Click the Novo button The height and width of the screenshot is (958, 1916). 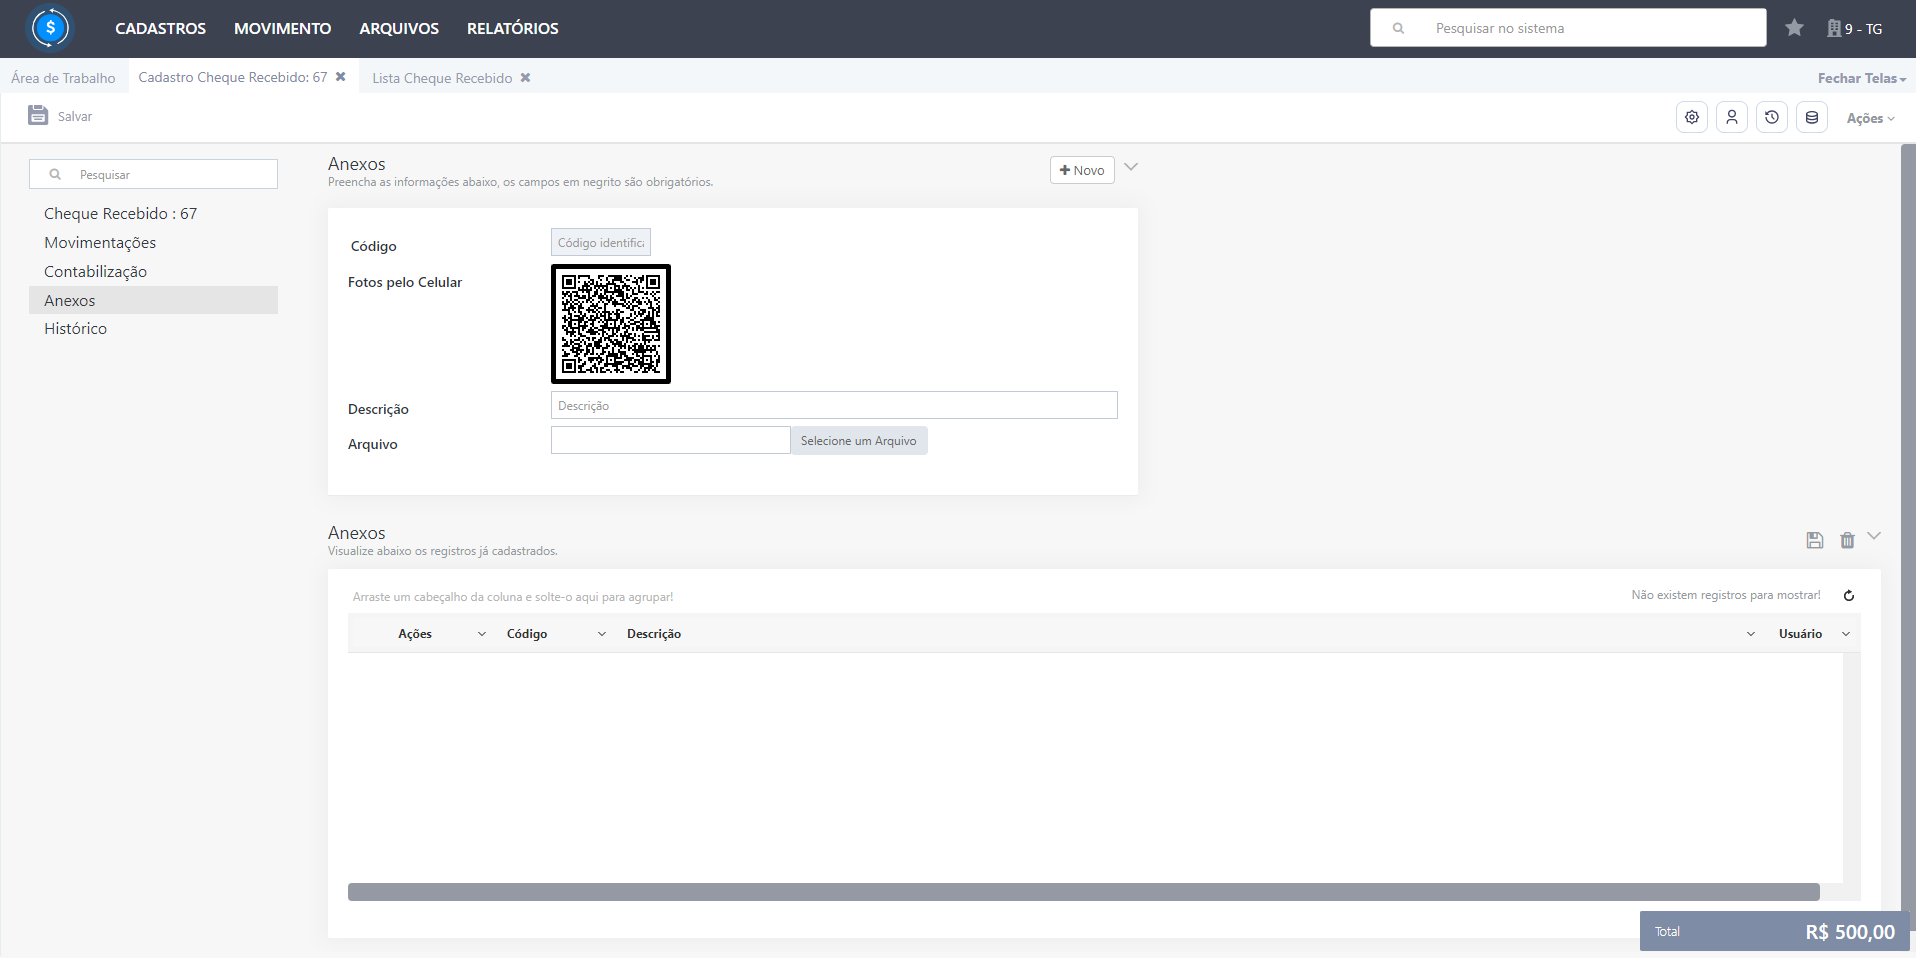[1082, 170]
